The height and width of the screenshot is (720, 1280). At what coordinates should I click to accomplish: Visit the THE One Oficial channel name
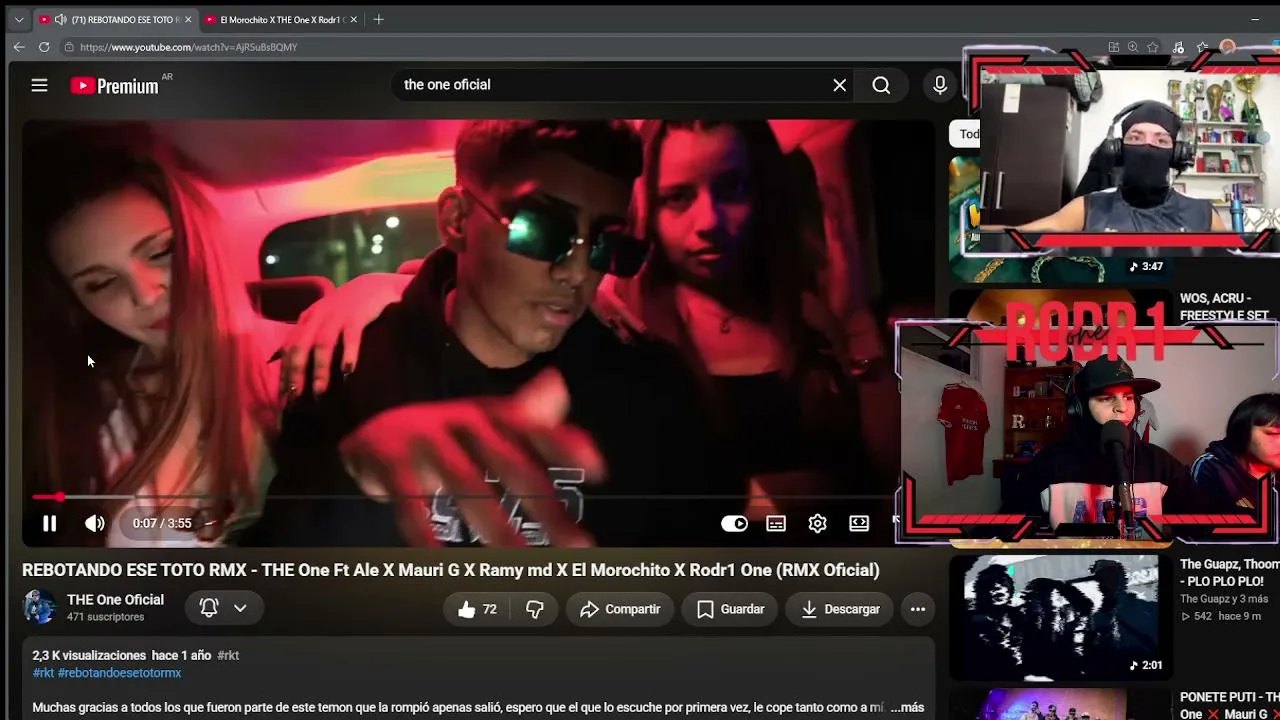pyautogui.click(x=115, y=600)
